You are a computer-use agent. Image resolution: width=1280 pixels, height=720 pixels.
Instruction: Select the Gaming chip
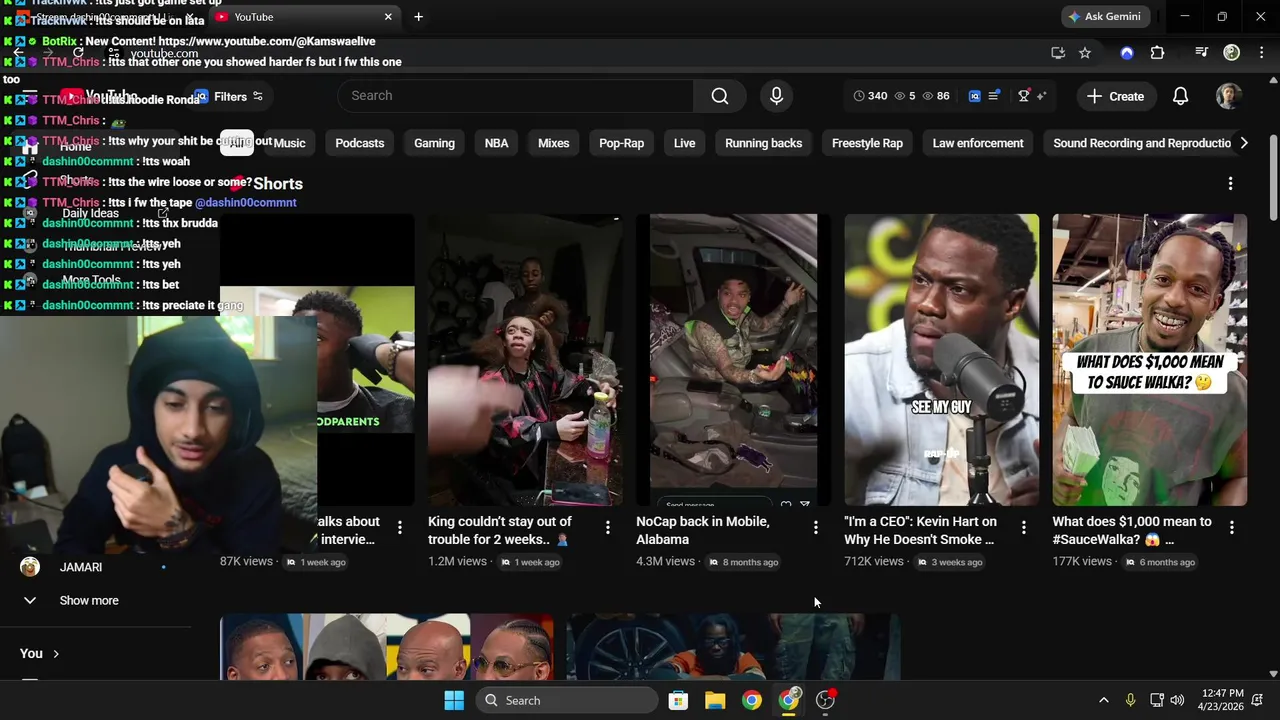click(x=434, y=143)
